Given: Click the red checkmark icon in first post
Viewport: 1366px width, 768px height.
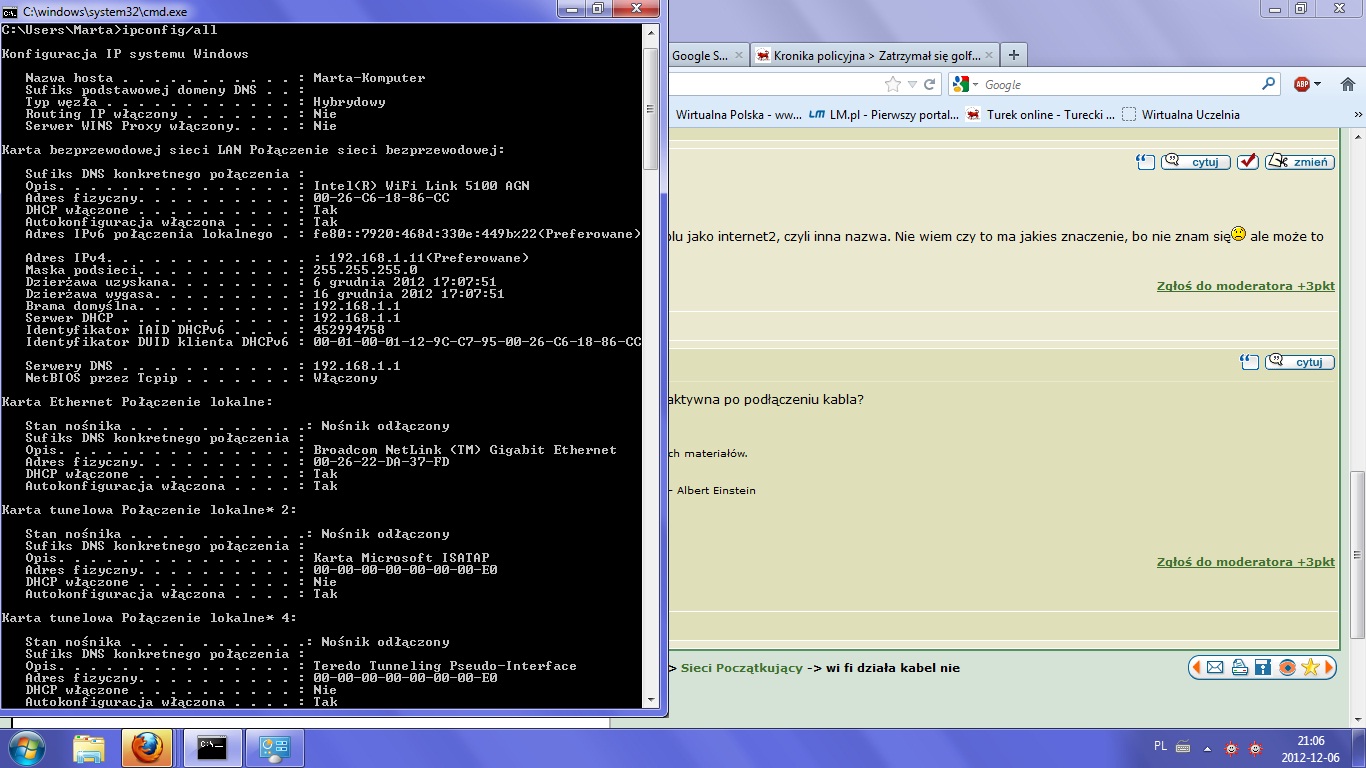Looking at the screenshot, I should [1247, 162].
